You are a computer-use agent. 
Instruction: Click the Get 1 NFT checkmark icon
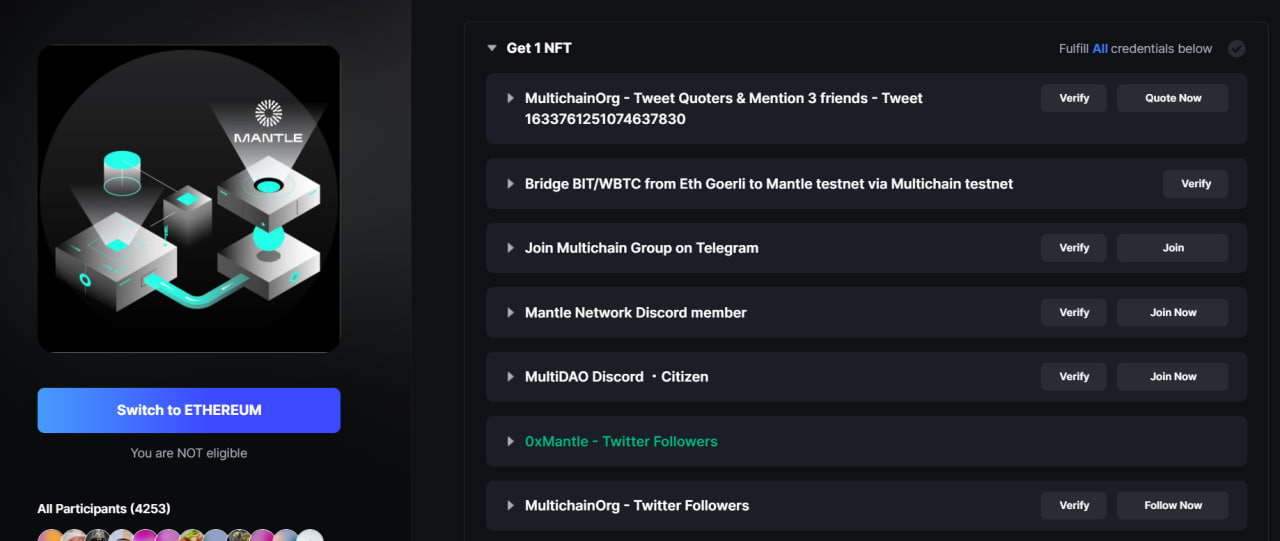pyautogui.click(x=1236, y=48)
